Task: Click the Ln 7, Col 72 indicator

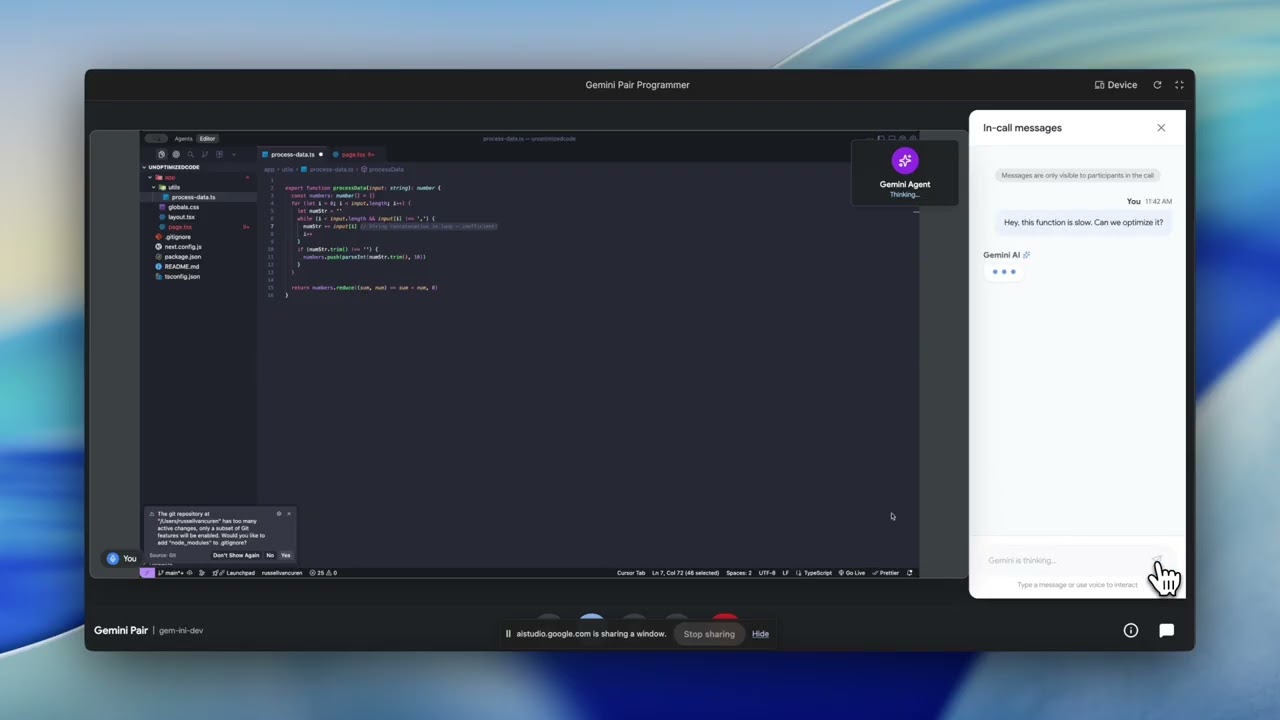Action: pos(685,573)
